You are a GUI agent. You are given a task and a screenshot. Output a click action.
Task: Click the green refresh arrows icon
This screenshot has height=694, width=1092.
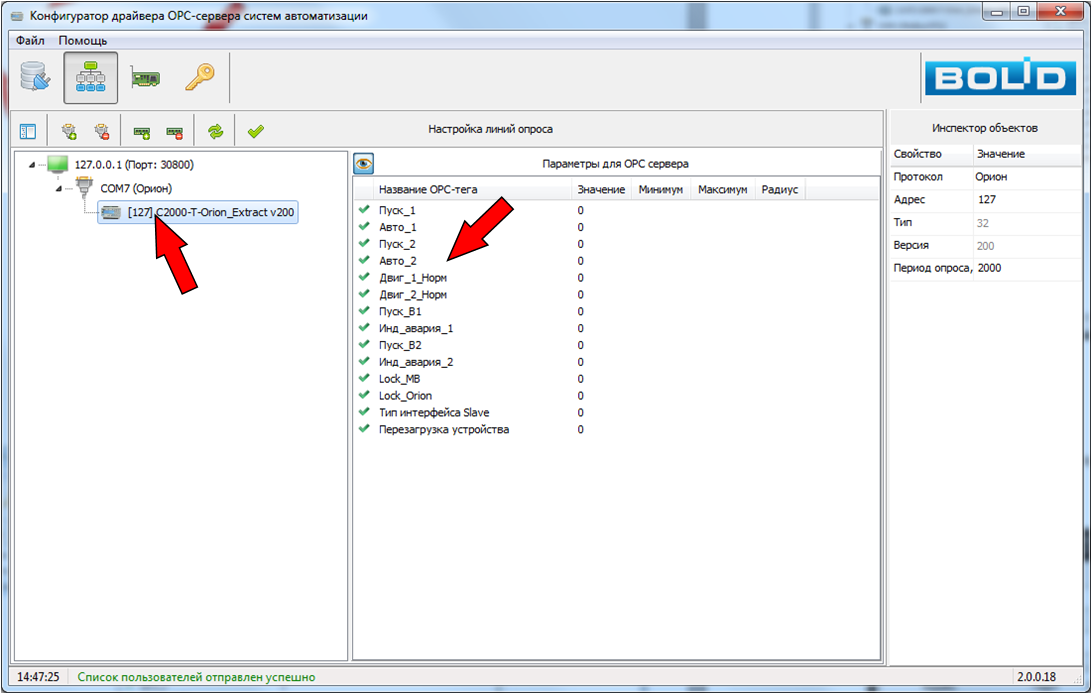coord(215,131)
